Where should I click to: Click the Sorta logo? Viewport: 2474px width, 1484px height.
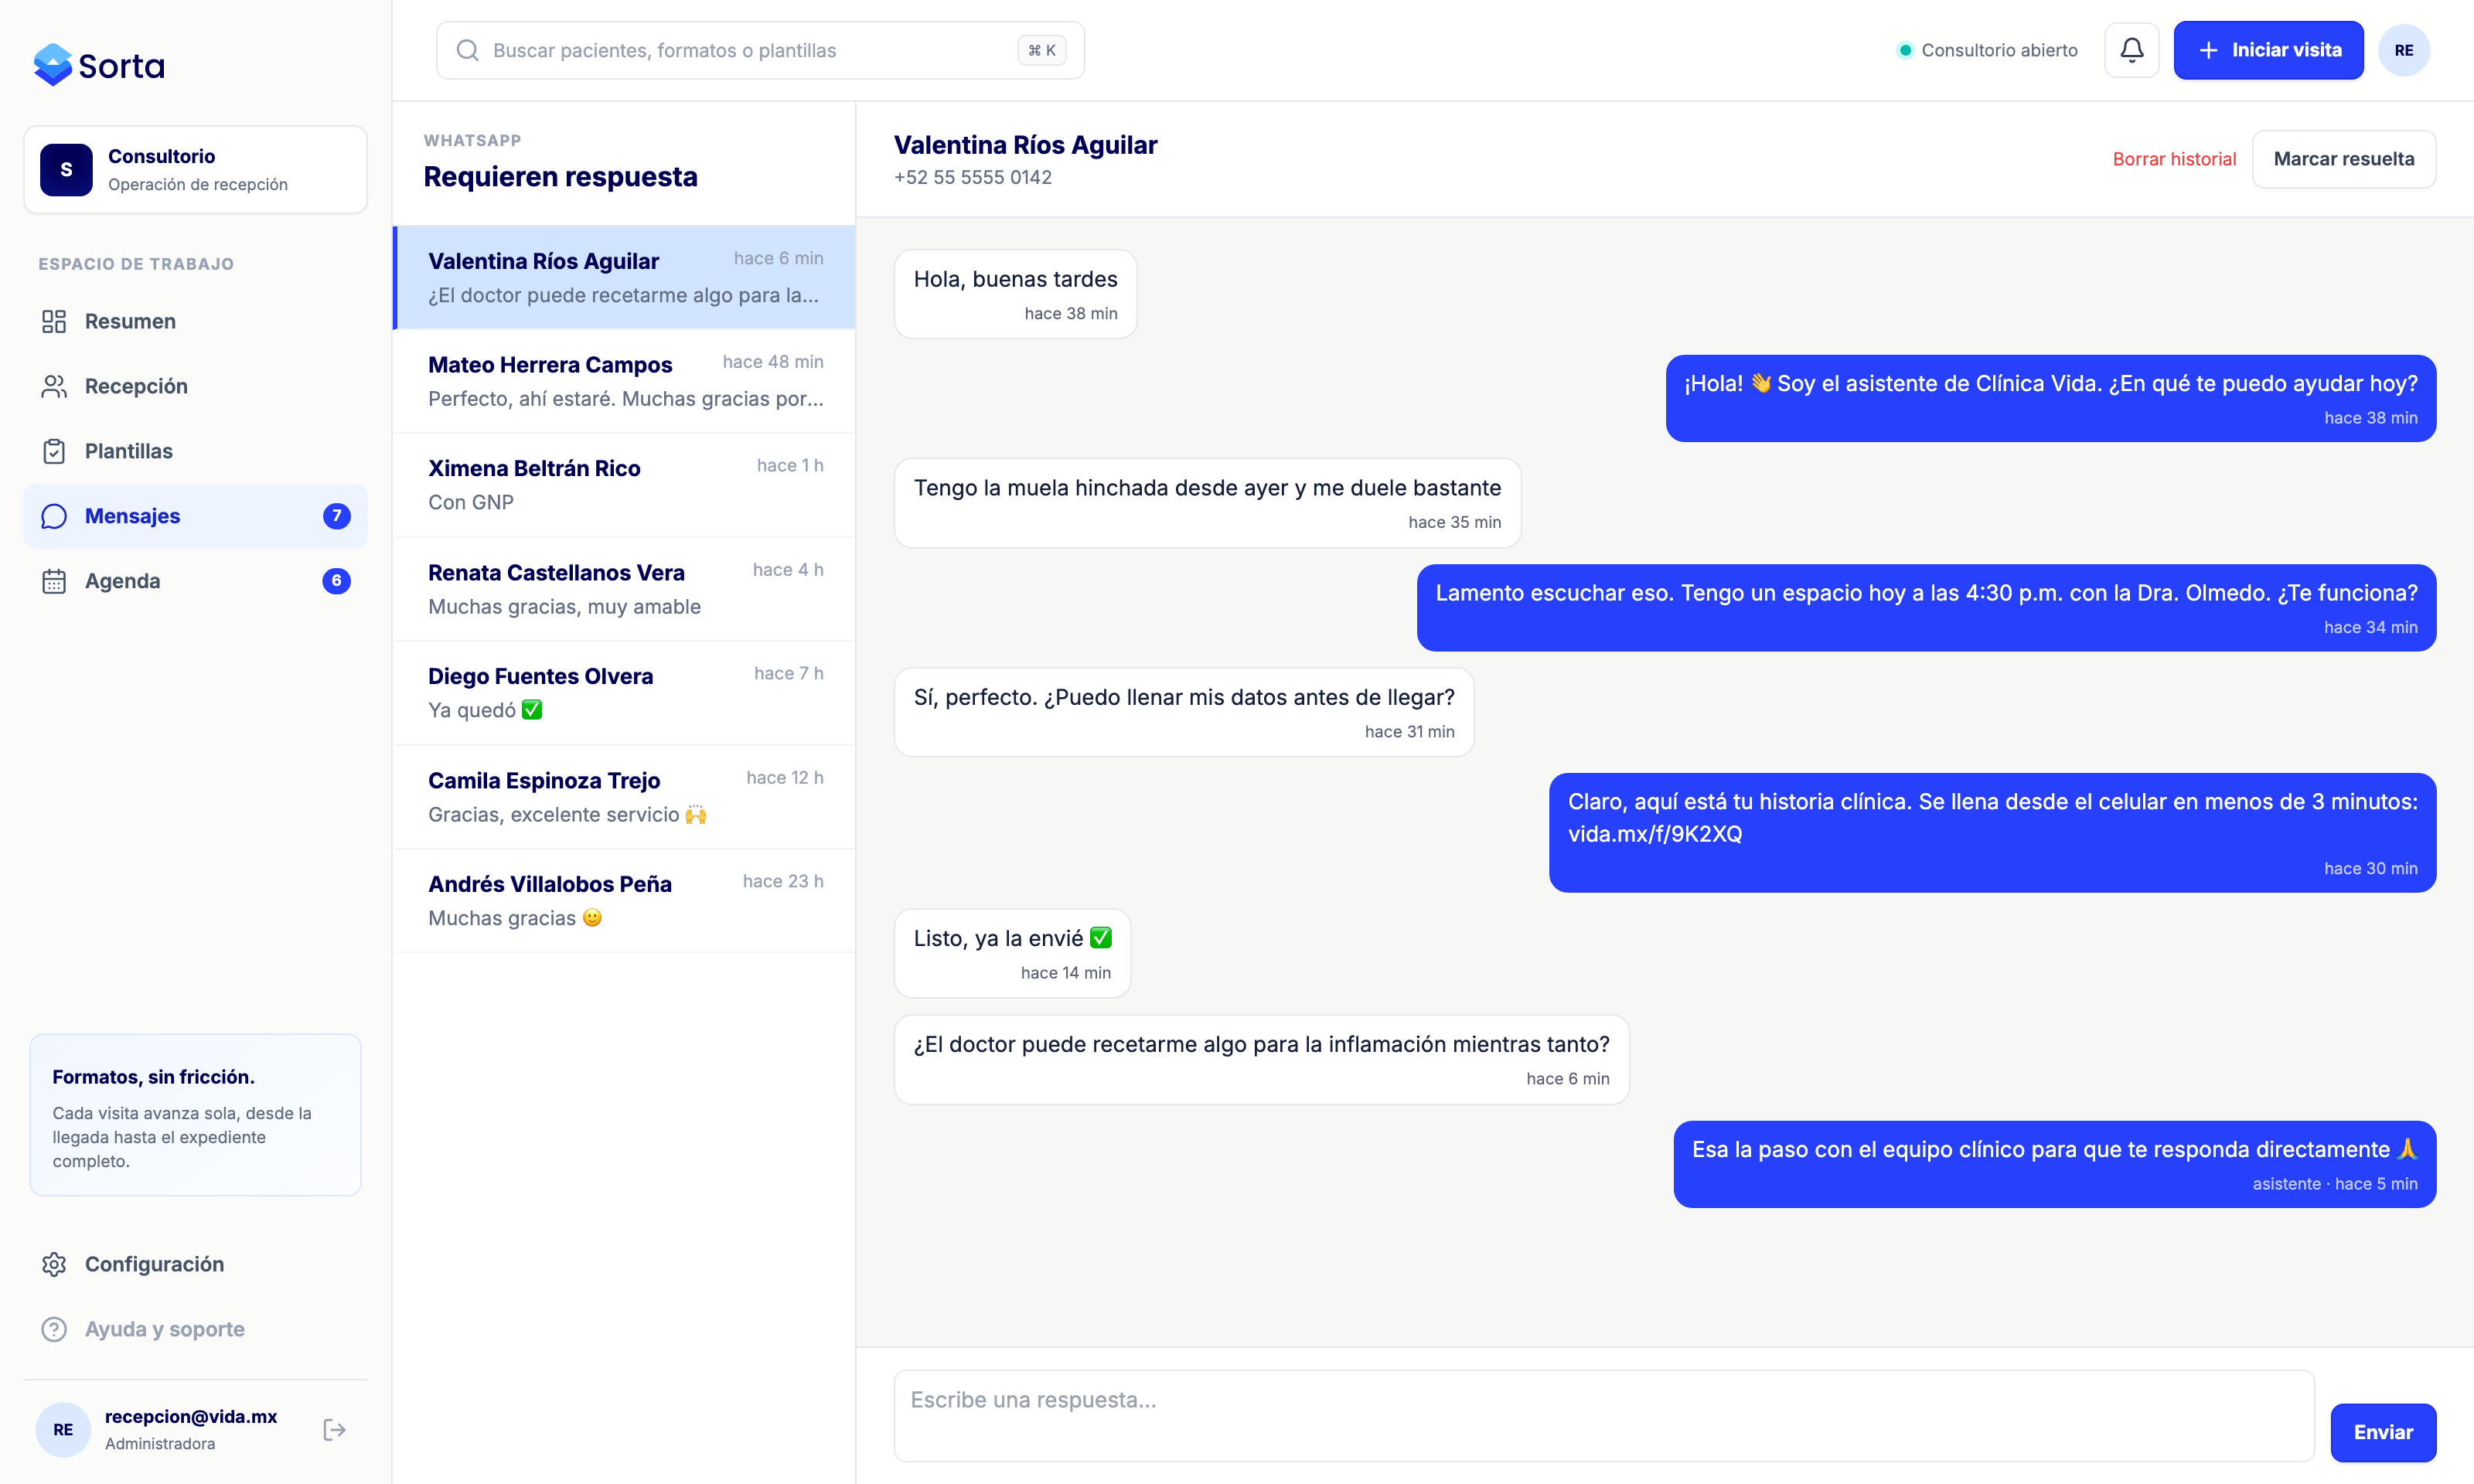pos(99,65)
